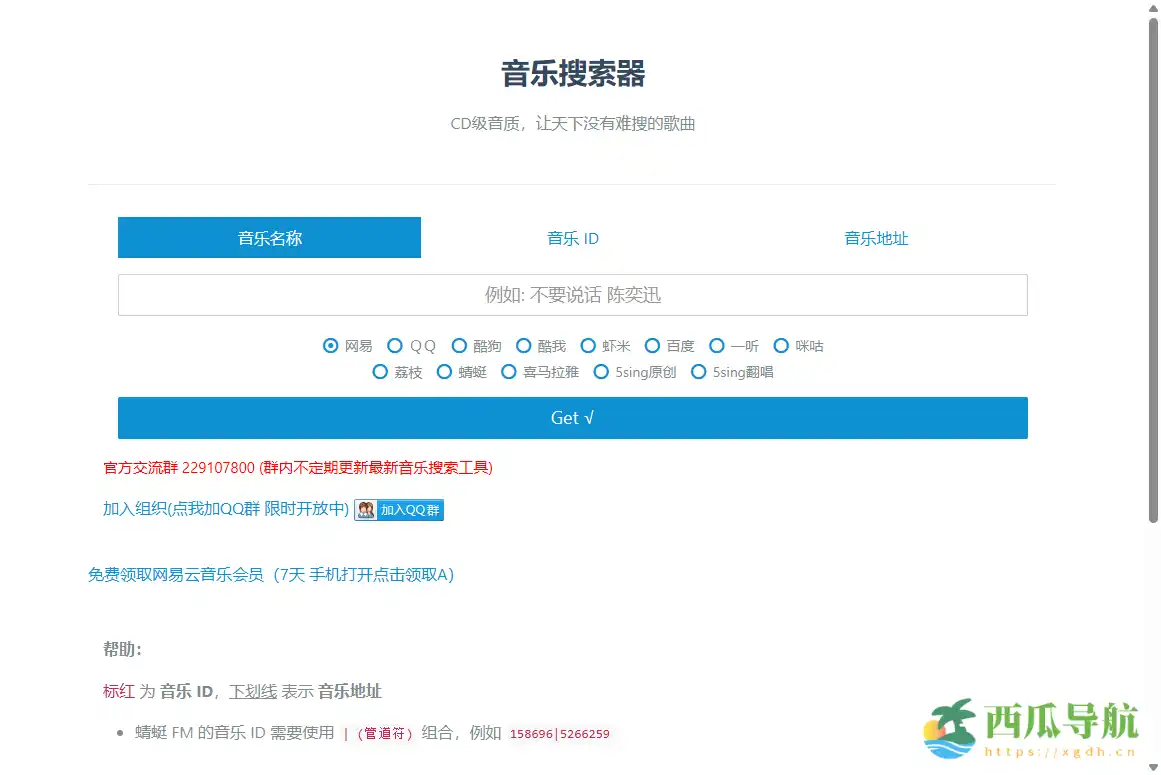Choose 酷我 as search source
This screenshot has height=775, width=1161.
click(524, 346)
